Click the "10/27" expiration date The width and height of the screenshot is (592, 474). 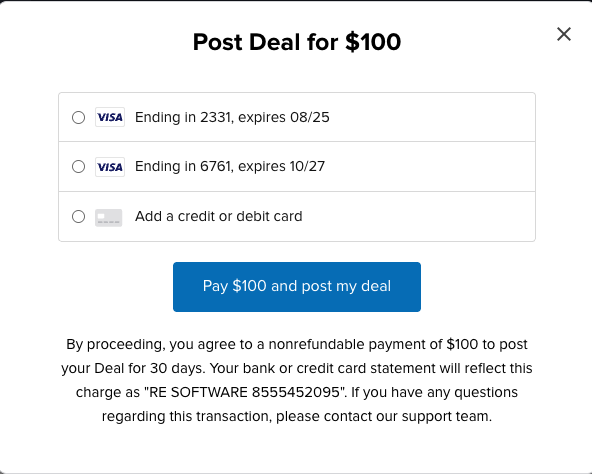coord(307,167)
